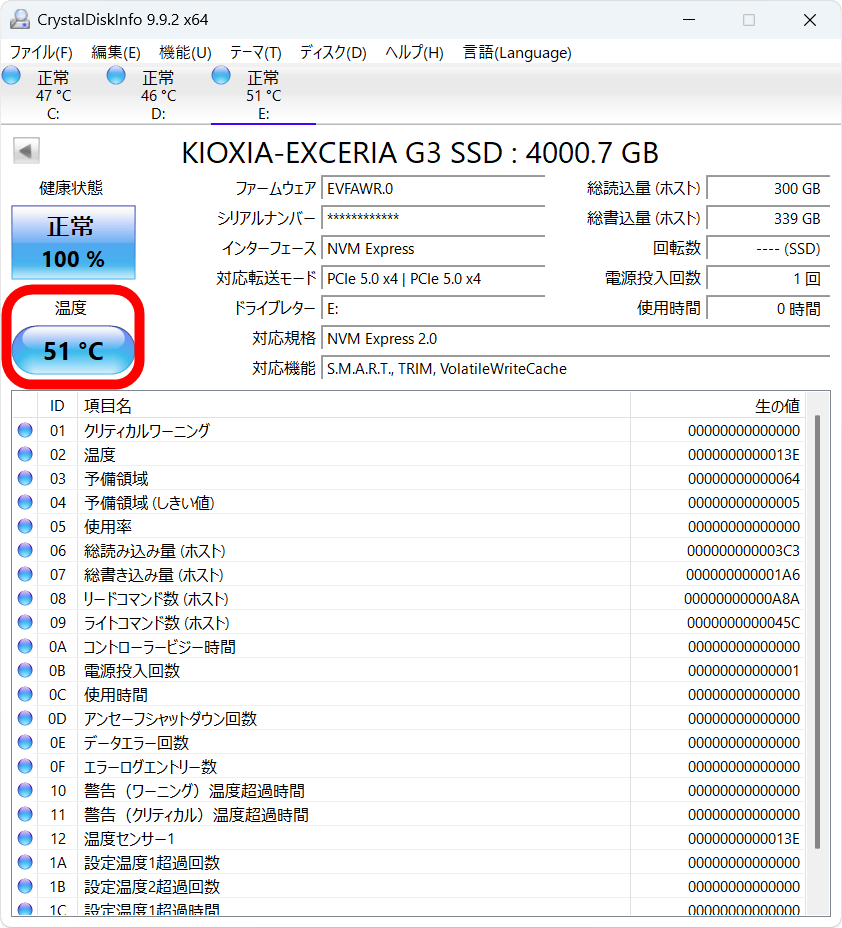Screen dimensions: 842x928
Task: Click the 正常 100 % health status button
Action: (73, 243)
